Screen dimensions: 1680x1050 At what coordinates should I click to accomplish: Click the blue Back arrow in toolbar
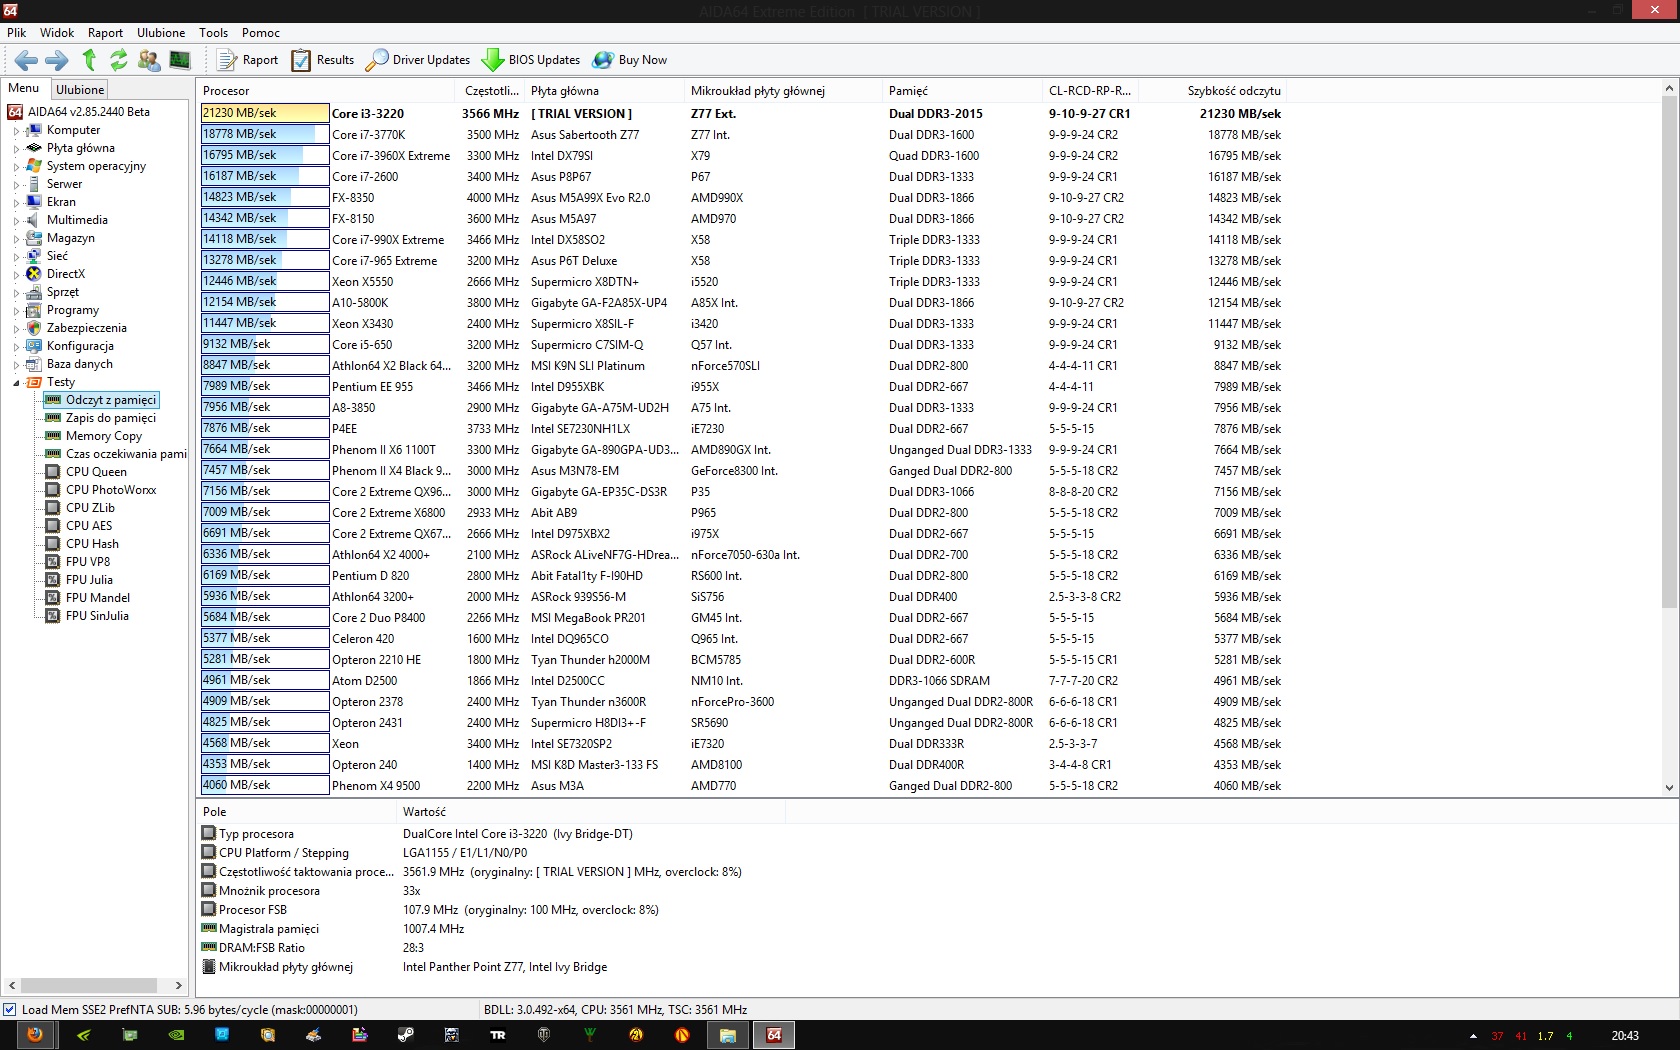tap(27, 60)
